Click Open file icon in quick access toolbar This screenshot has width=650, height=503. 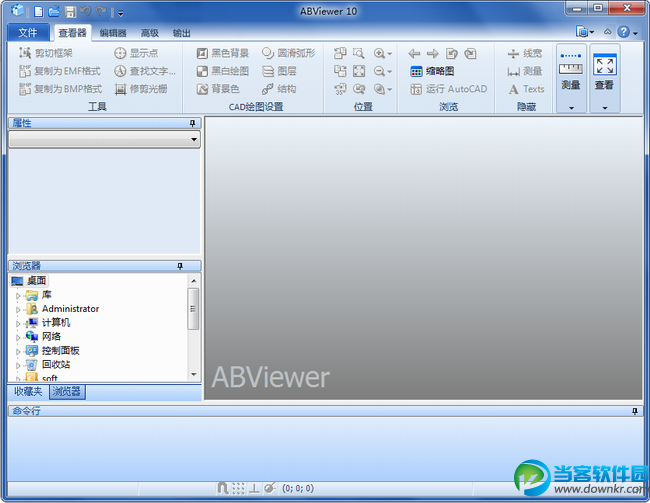[54, 12]
